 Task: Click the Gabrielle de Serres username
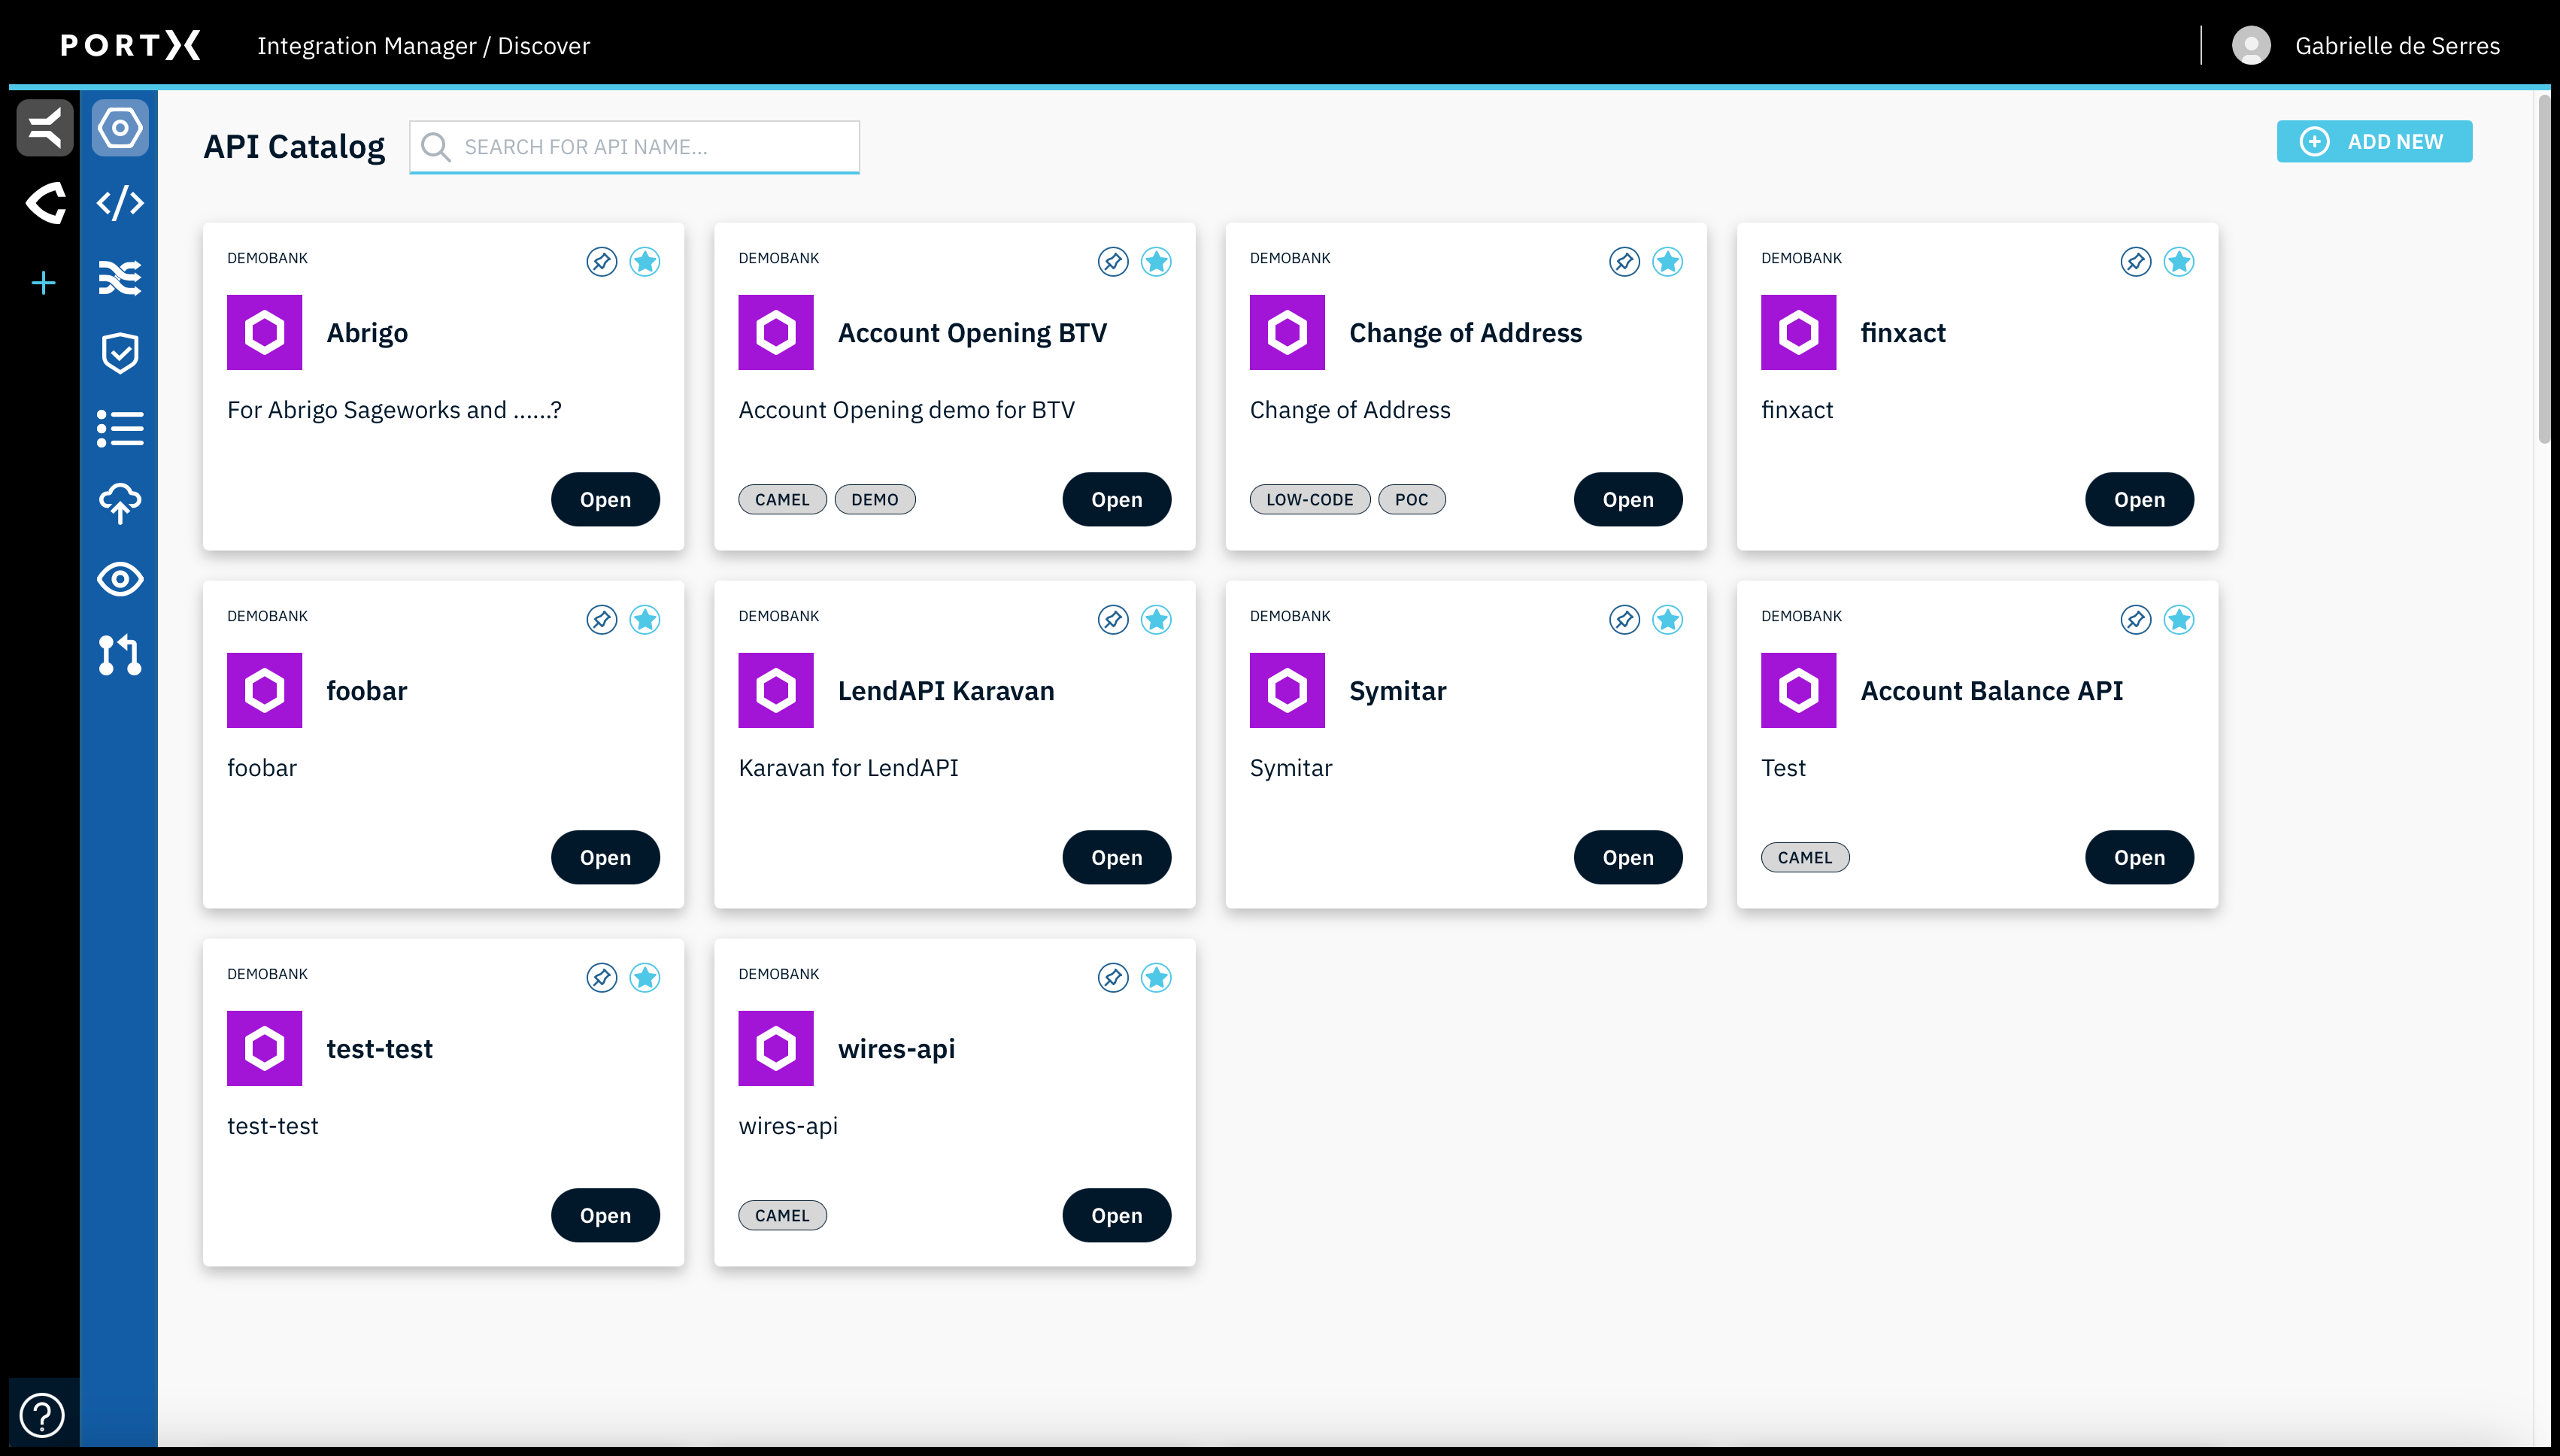2397,46
